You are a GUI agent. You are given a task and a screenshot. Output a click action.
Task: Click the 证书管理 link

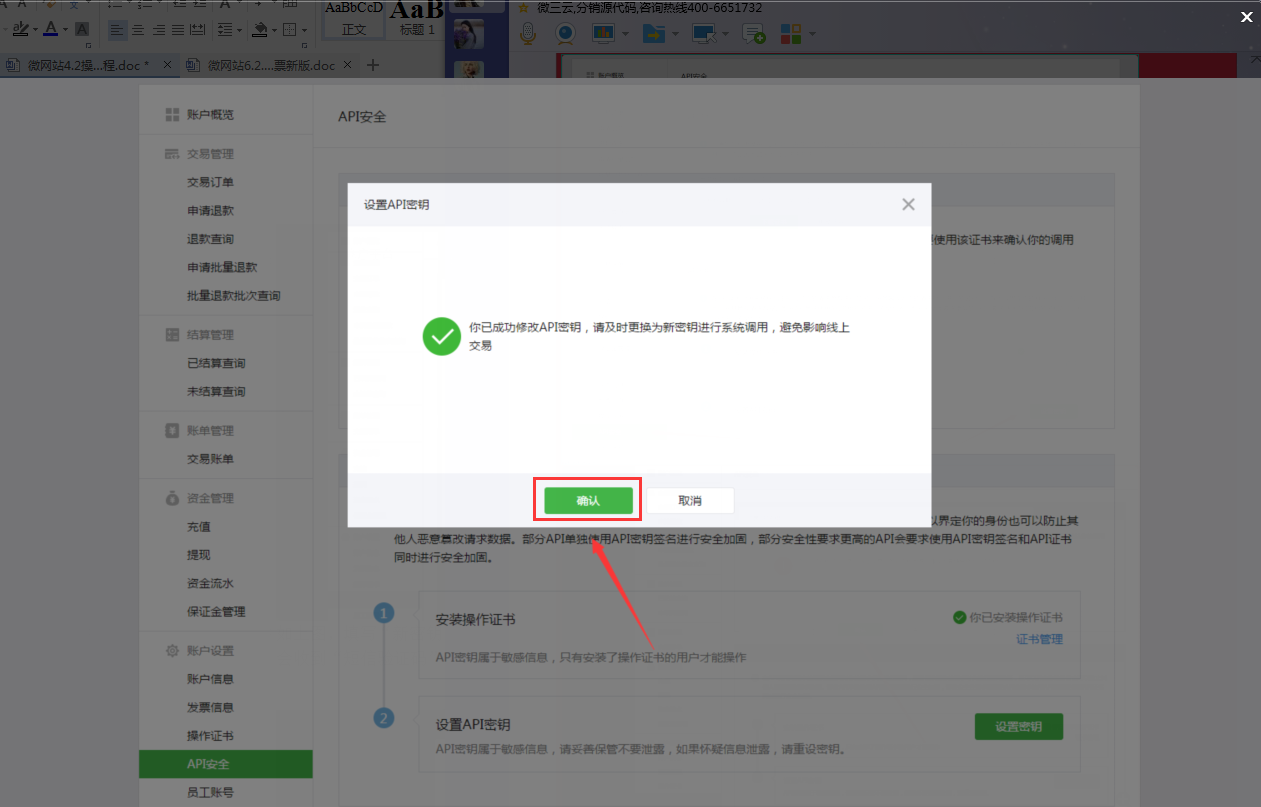click(1039, 639)
